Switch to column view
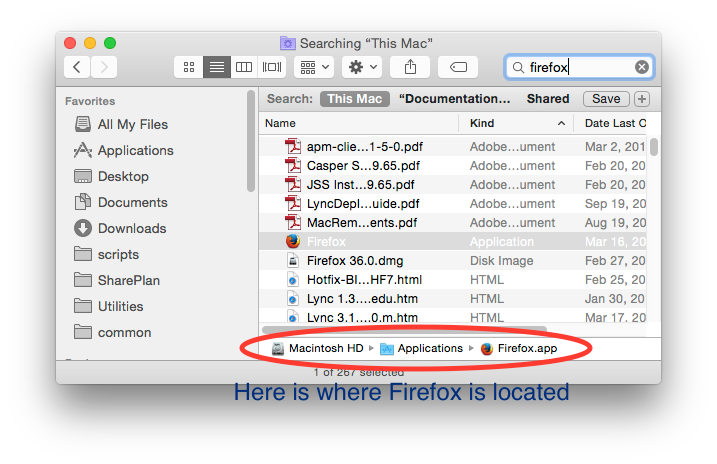Screen dimensions: 717x464 tap(244, 67)
